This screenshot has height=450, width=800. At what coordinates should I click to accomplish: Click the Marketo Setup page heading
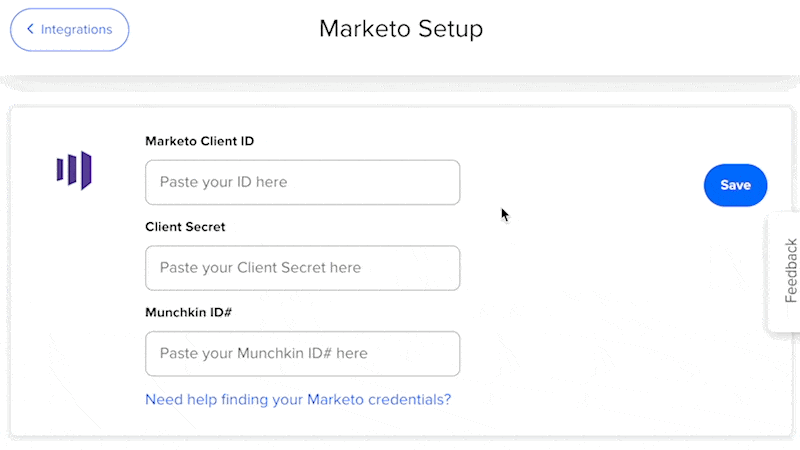point(400,29)
